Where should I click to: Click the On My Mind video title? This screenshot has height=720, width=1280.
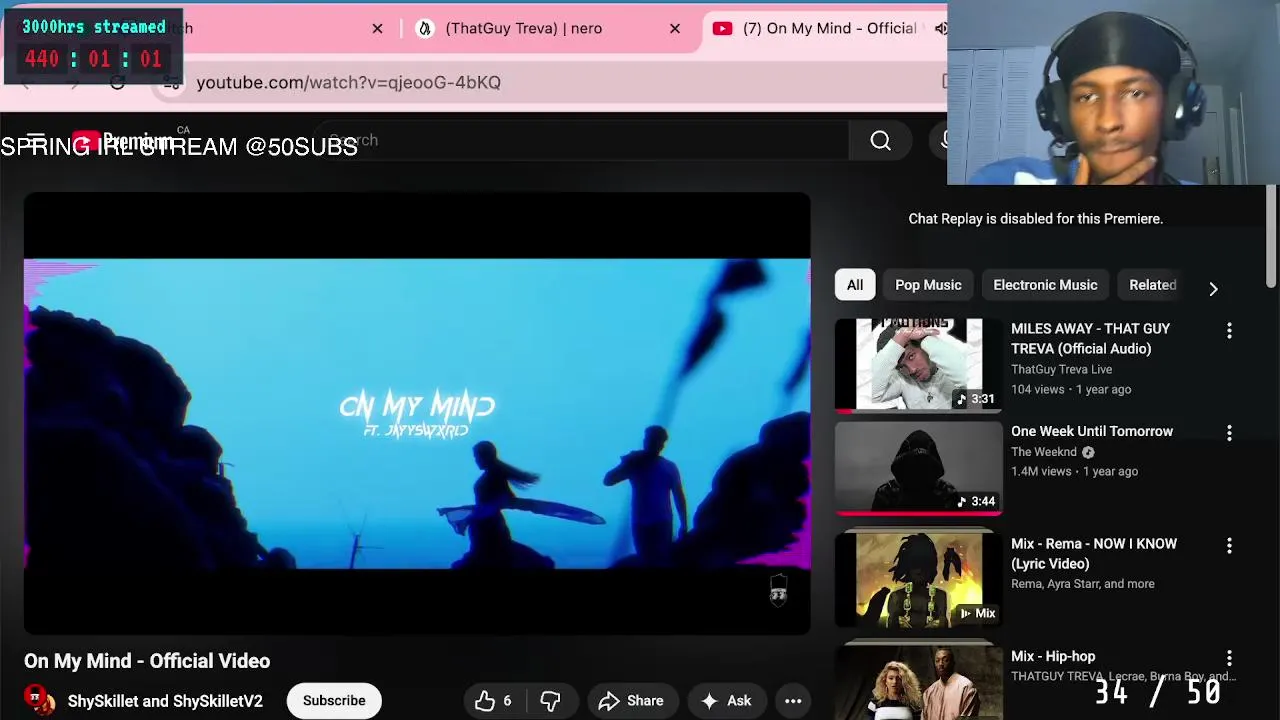coord(147,661)
